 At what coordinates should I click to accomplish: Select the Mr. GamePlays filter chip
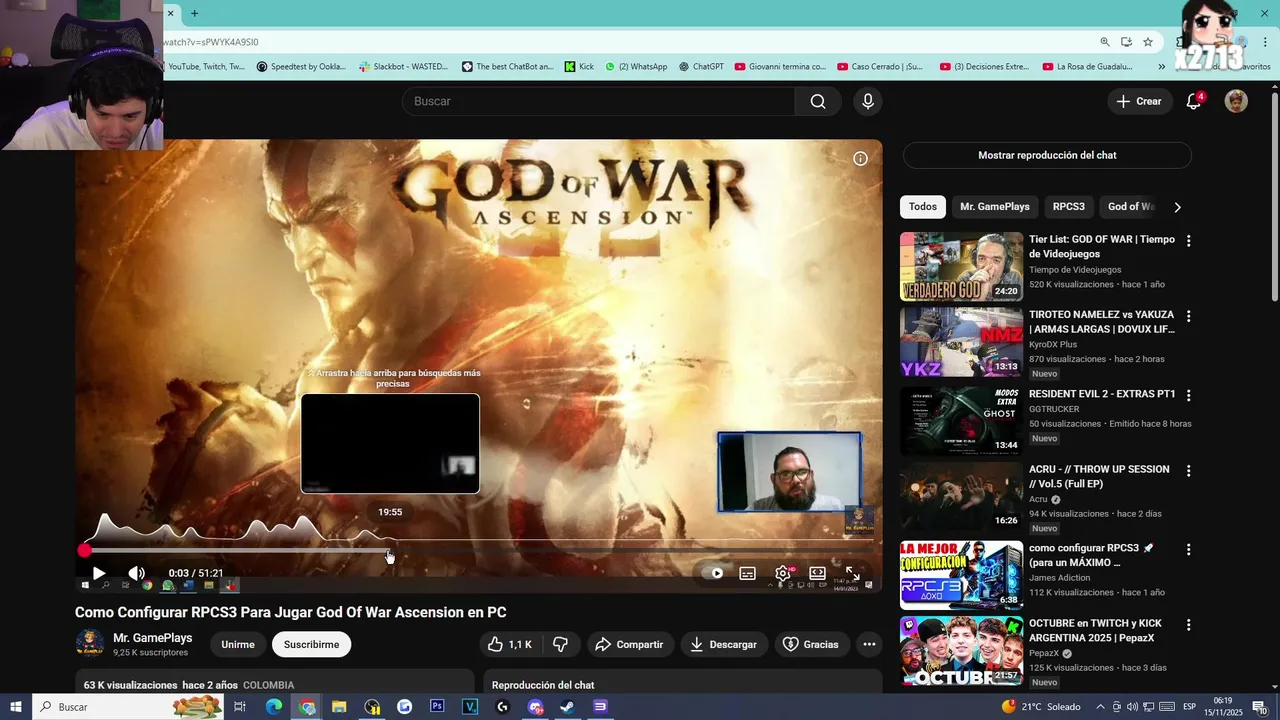tap(994, 207)
